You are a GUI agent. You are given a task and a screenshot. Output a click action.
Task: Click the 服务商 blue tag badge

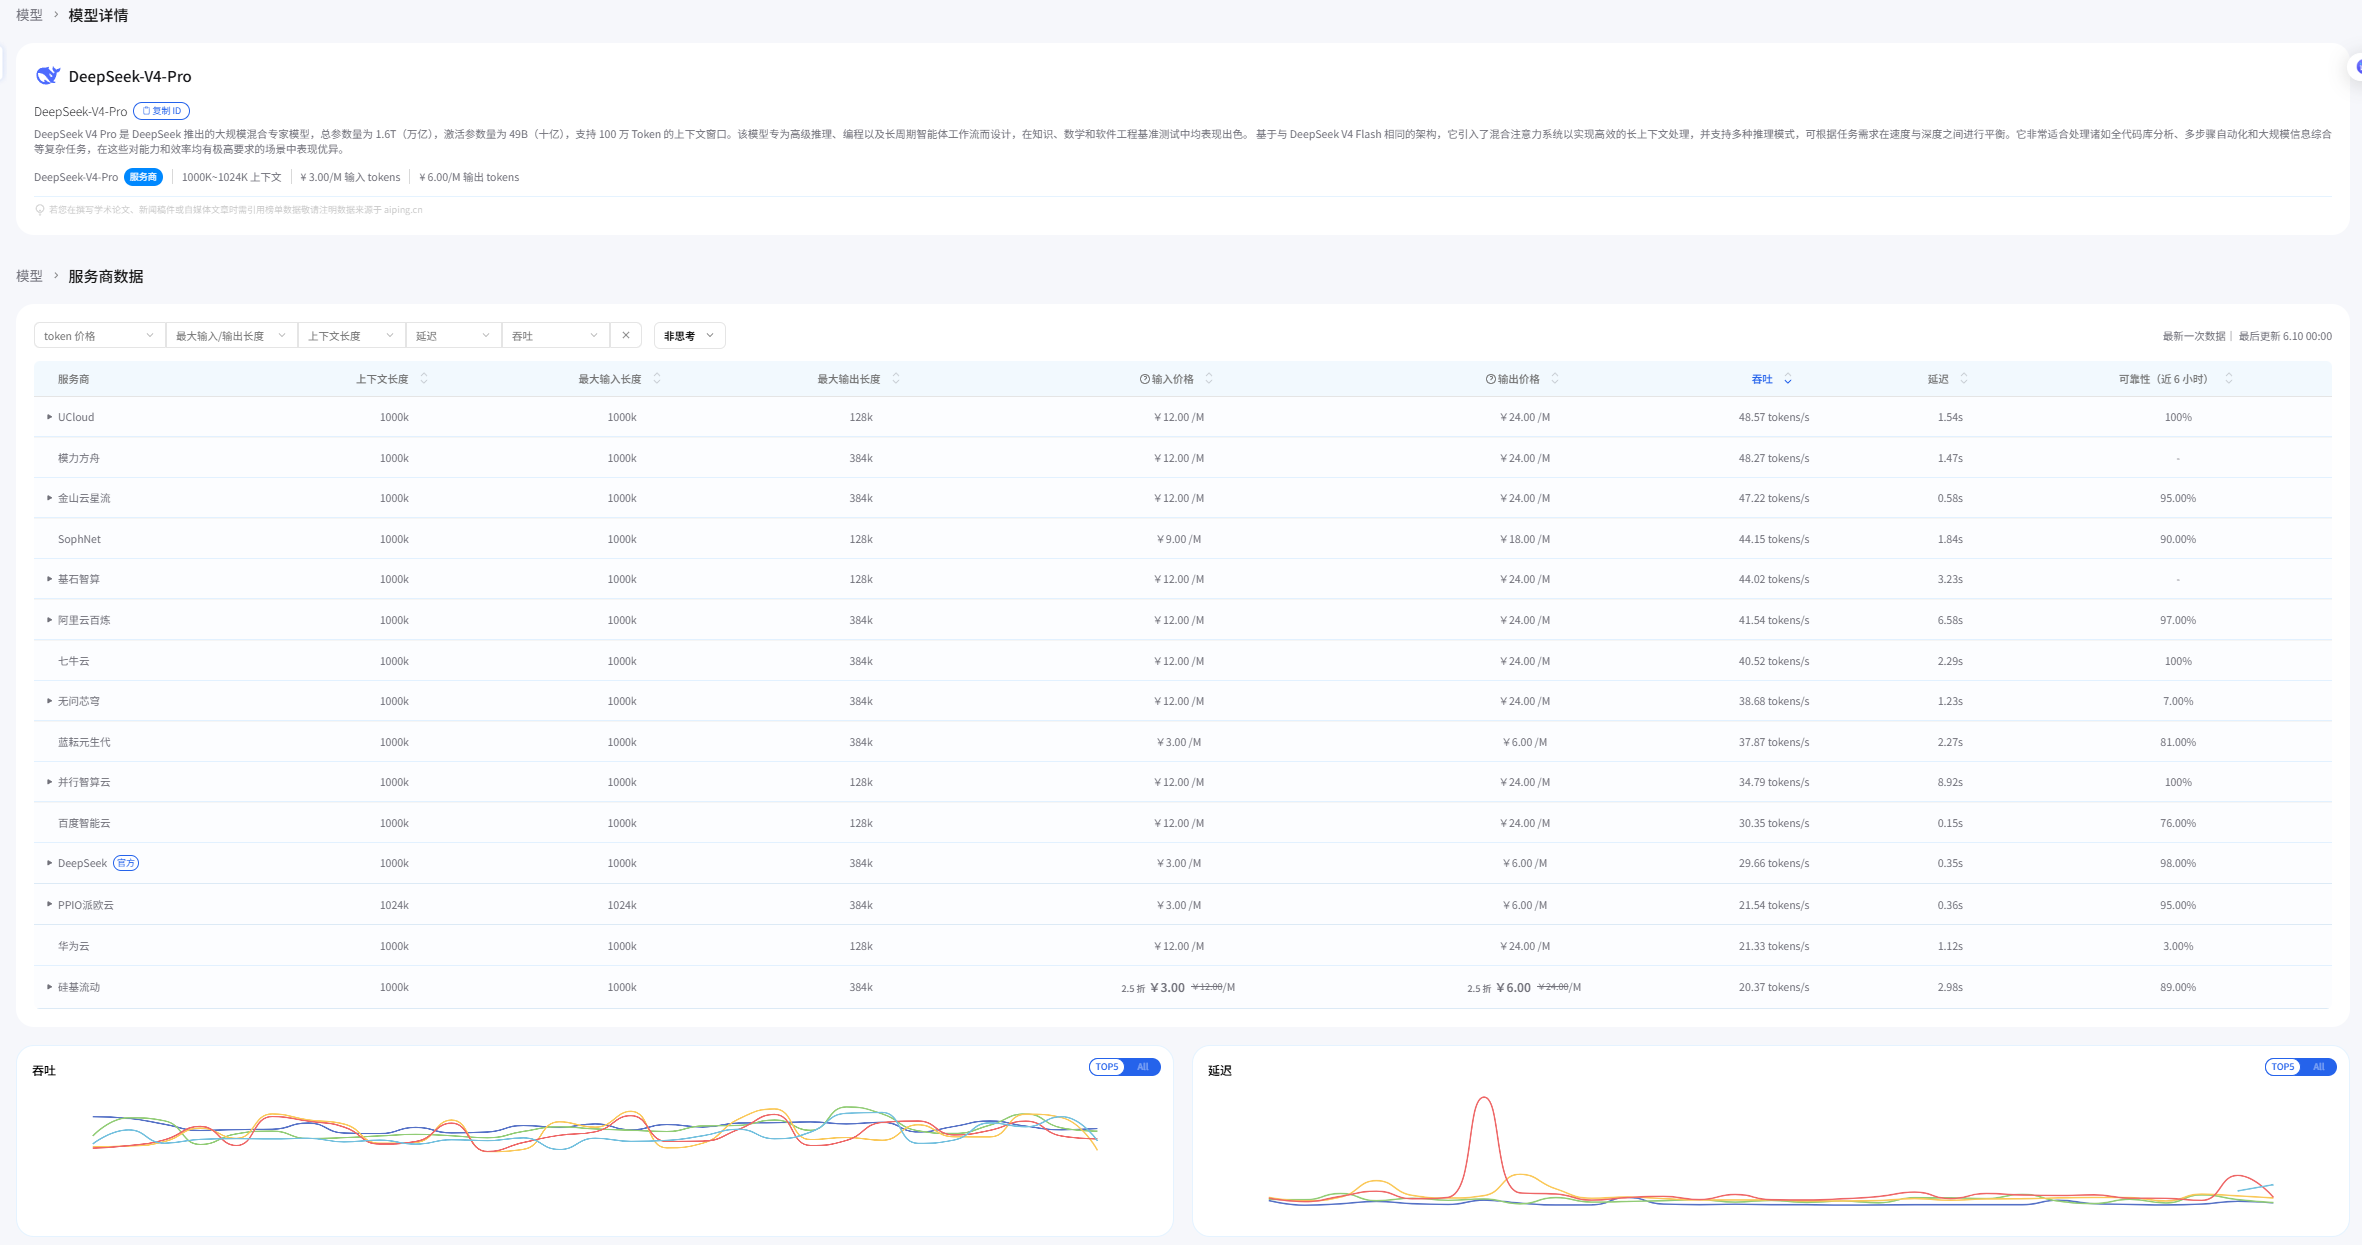(143, 177)
